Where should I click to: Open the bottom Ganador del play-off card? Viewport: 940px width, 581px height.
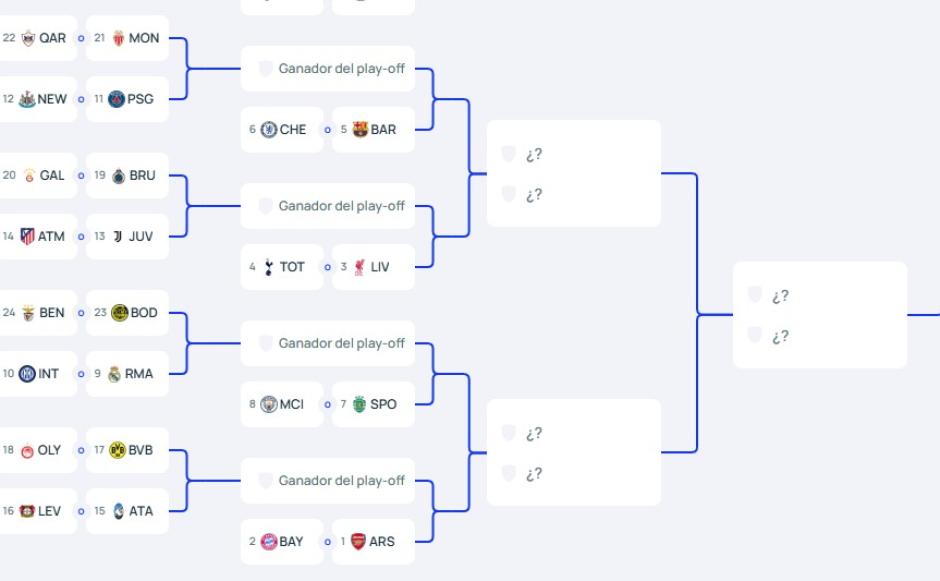(328, 481)
